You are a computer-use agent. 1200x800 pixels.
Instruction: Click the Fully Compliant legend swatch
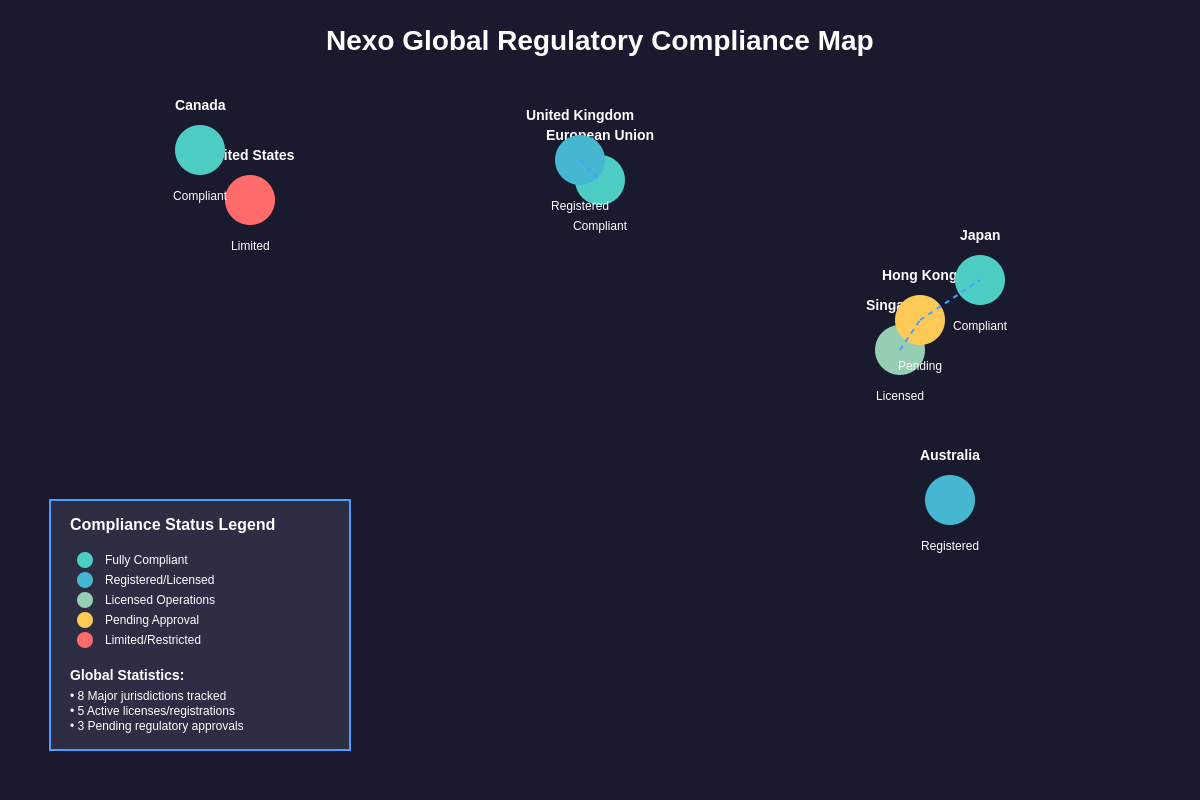(85, 560)
